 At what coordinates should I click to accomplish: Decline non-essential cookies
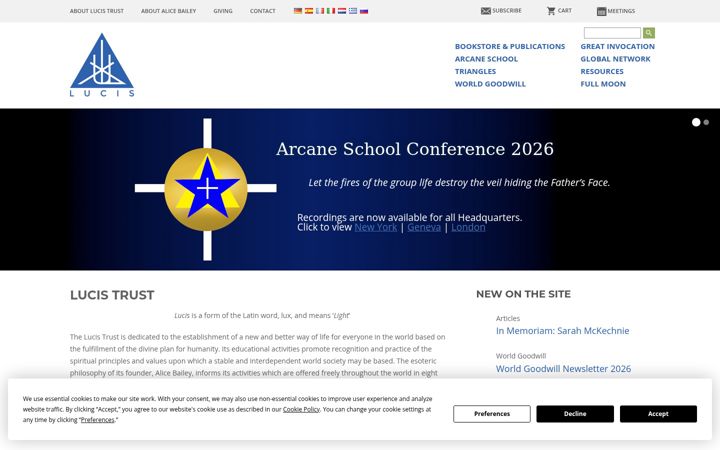575,414
